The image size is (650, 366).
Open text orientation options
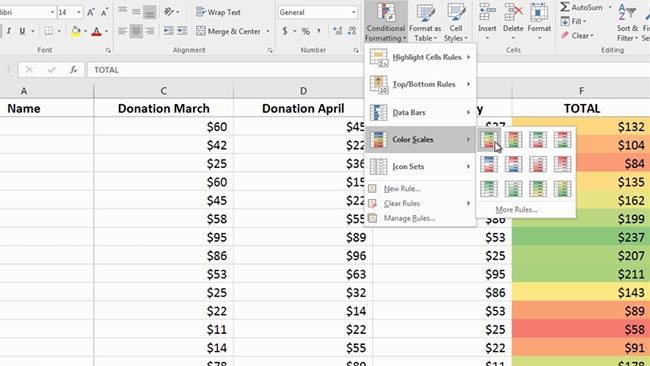click(171, 12)
